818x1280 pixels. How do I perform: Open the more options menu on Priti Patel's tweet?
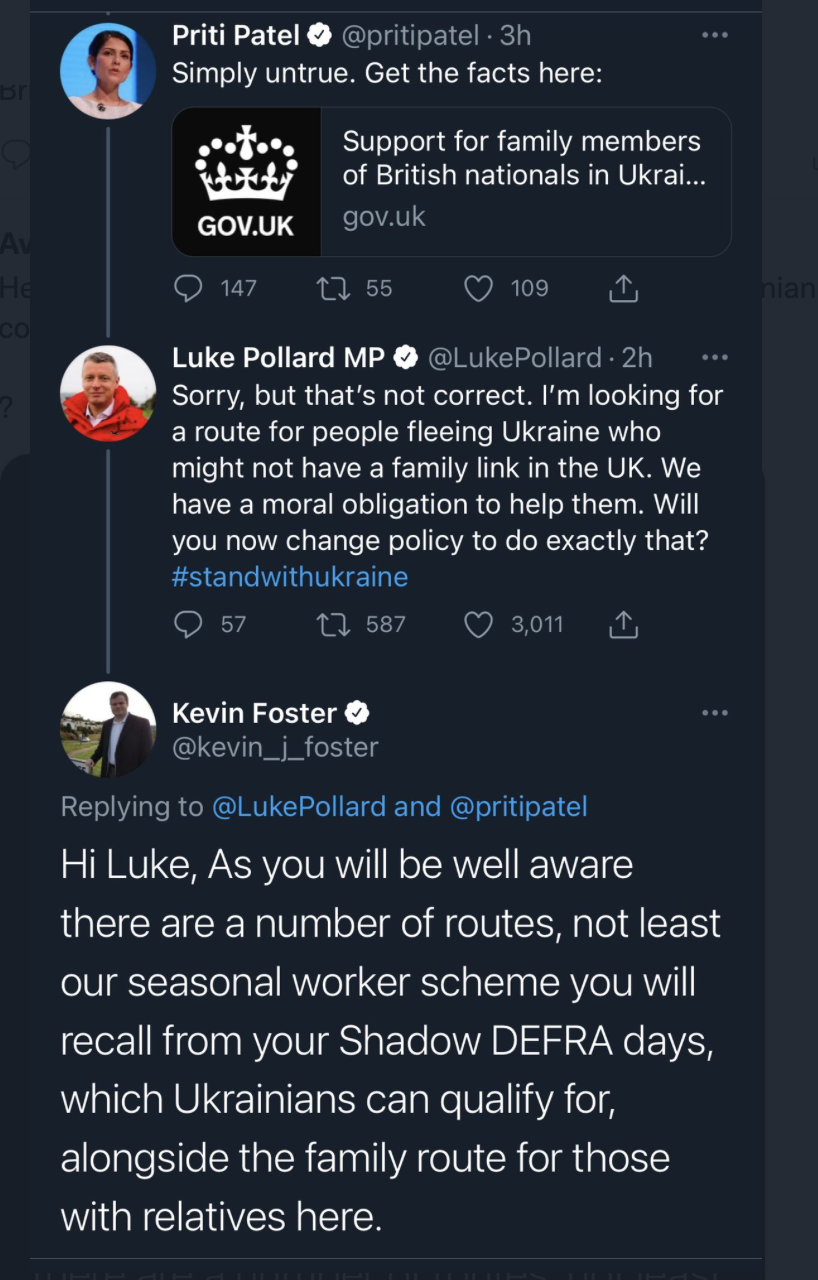(715, 34)
